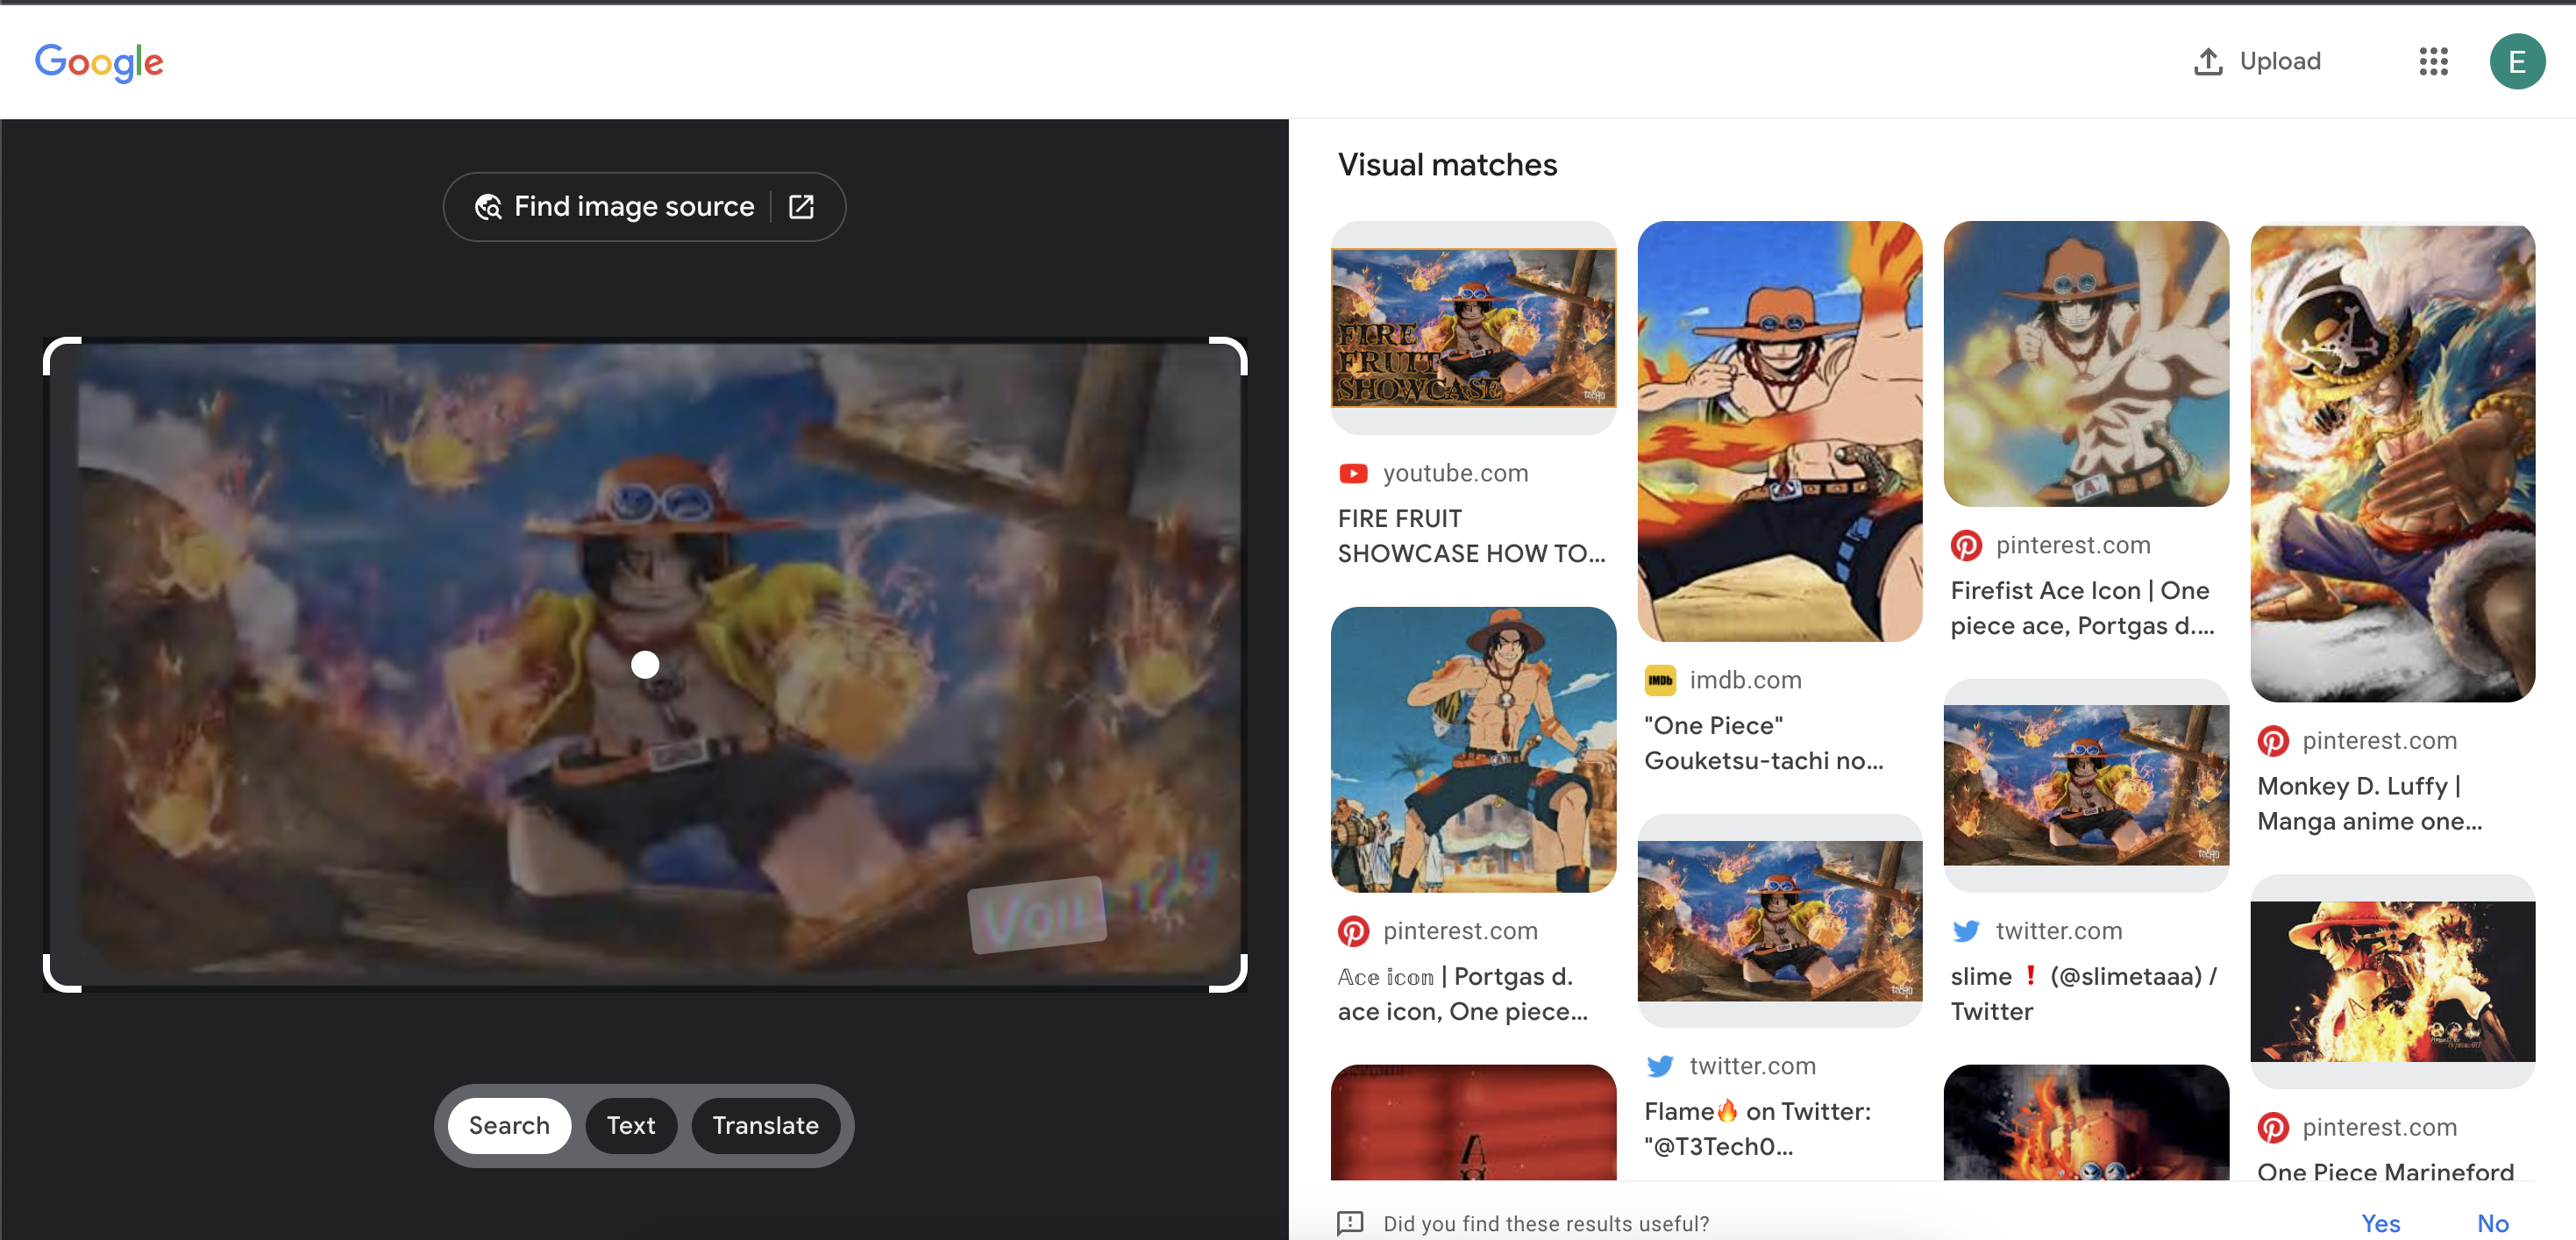The image size is (2576, 1240).
Task: Click the feedback icon beside results question
Action: [x=1350, y=1223]
